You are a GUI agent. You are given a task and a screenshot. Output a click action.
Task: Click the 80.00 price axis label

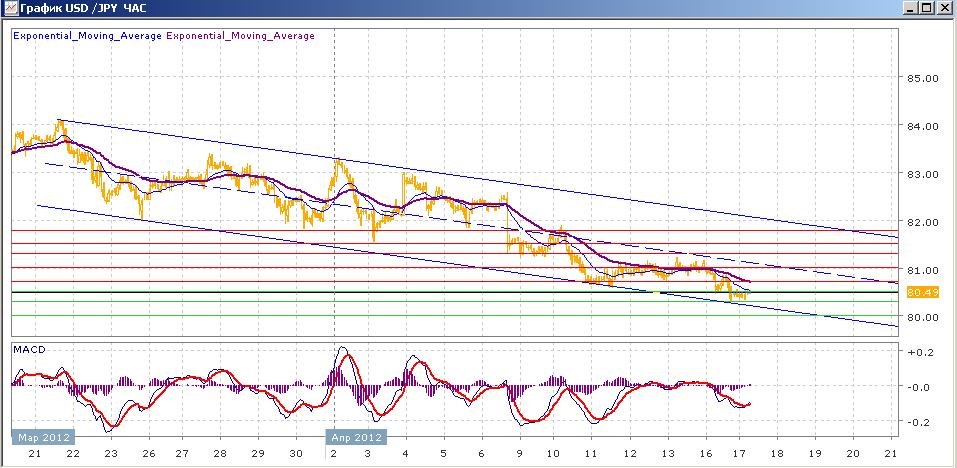pos(921,318)
